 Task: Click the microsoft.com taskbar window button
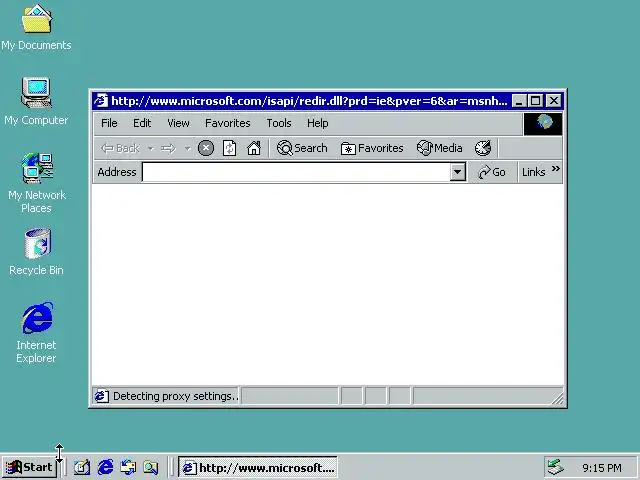pos(258,467)
